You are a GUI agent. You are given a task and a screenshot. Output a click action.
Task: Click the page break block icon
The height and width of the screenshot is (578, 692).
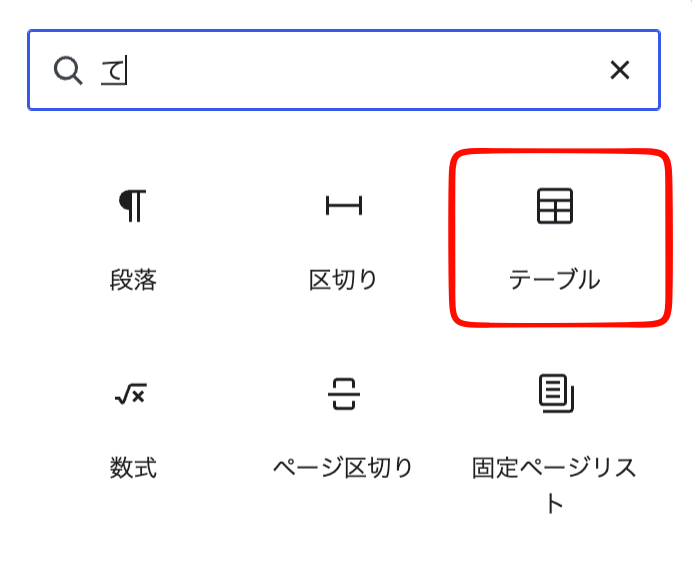(344, 394)
